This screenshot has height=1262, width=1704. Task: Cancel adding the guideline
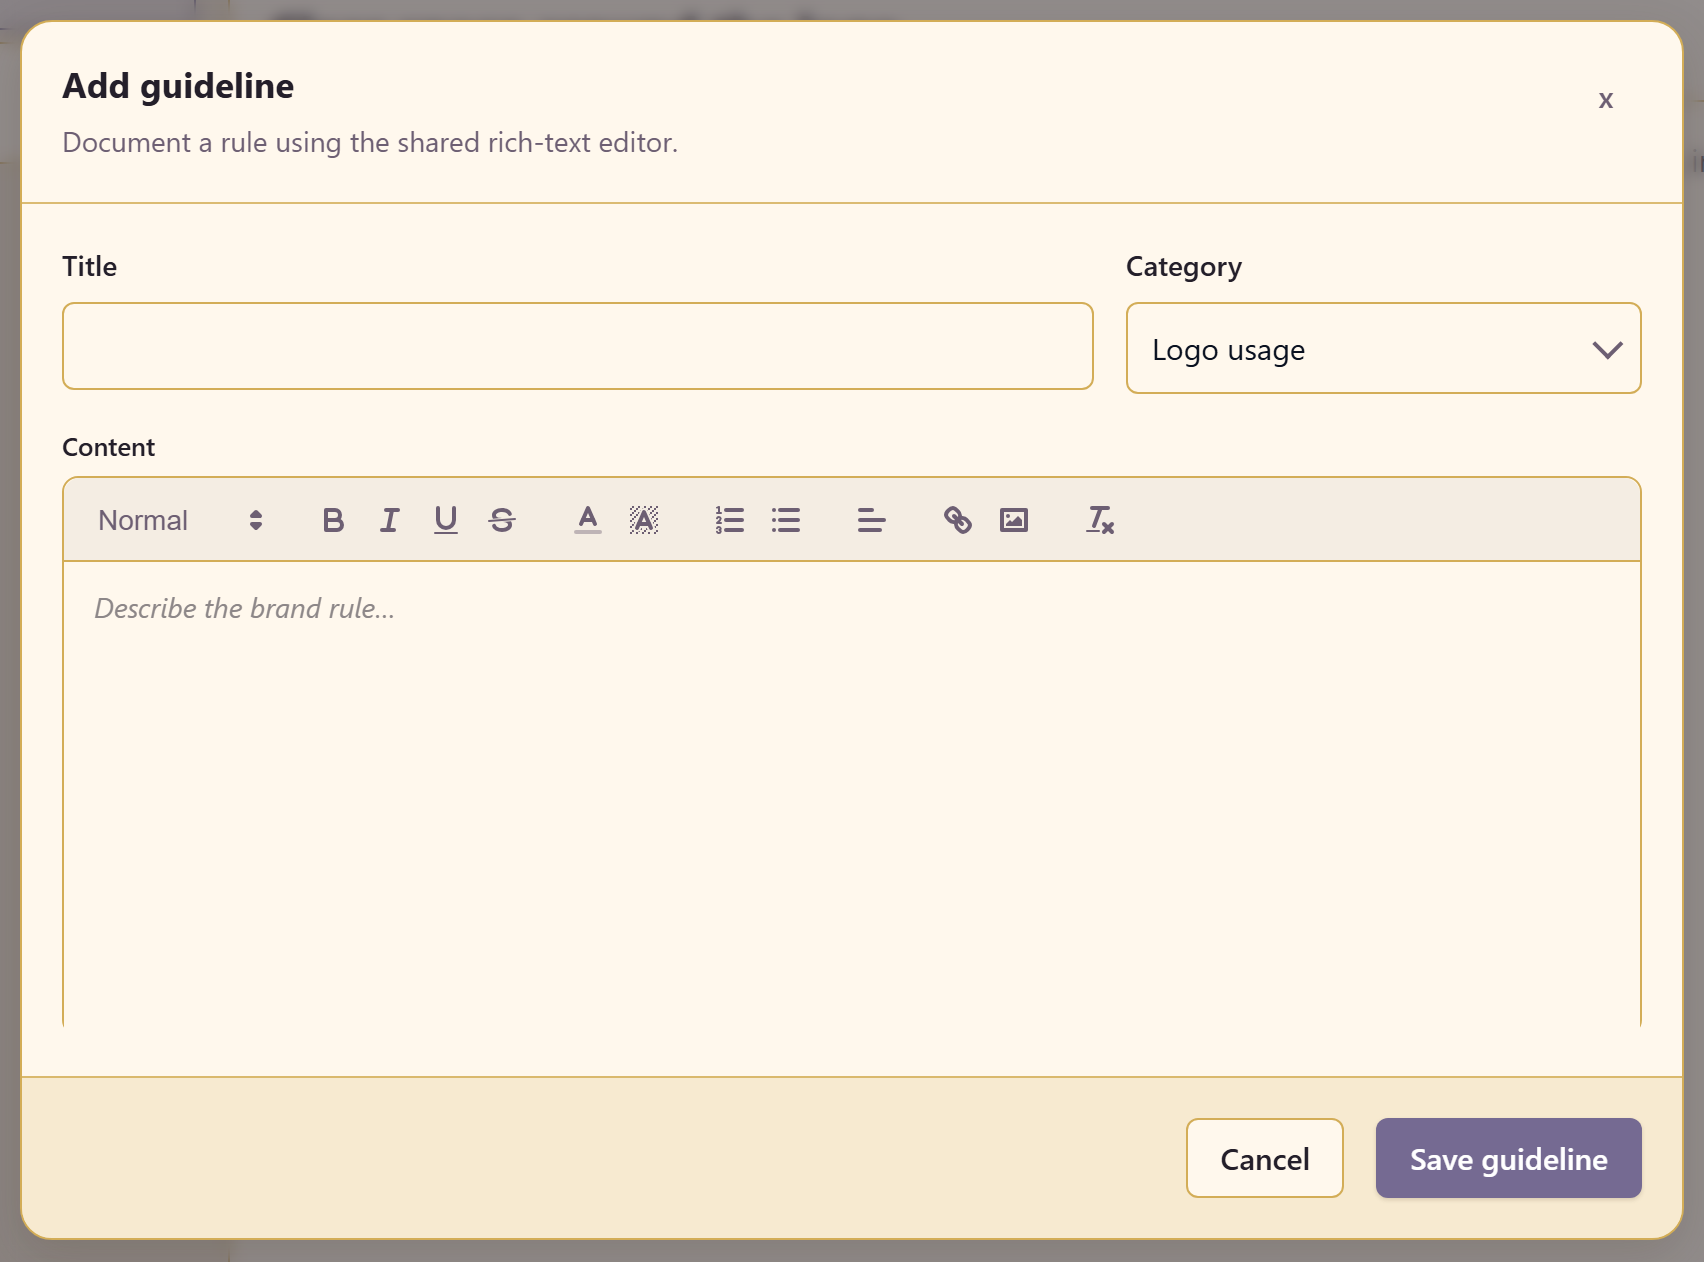click(1265, 1158)
